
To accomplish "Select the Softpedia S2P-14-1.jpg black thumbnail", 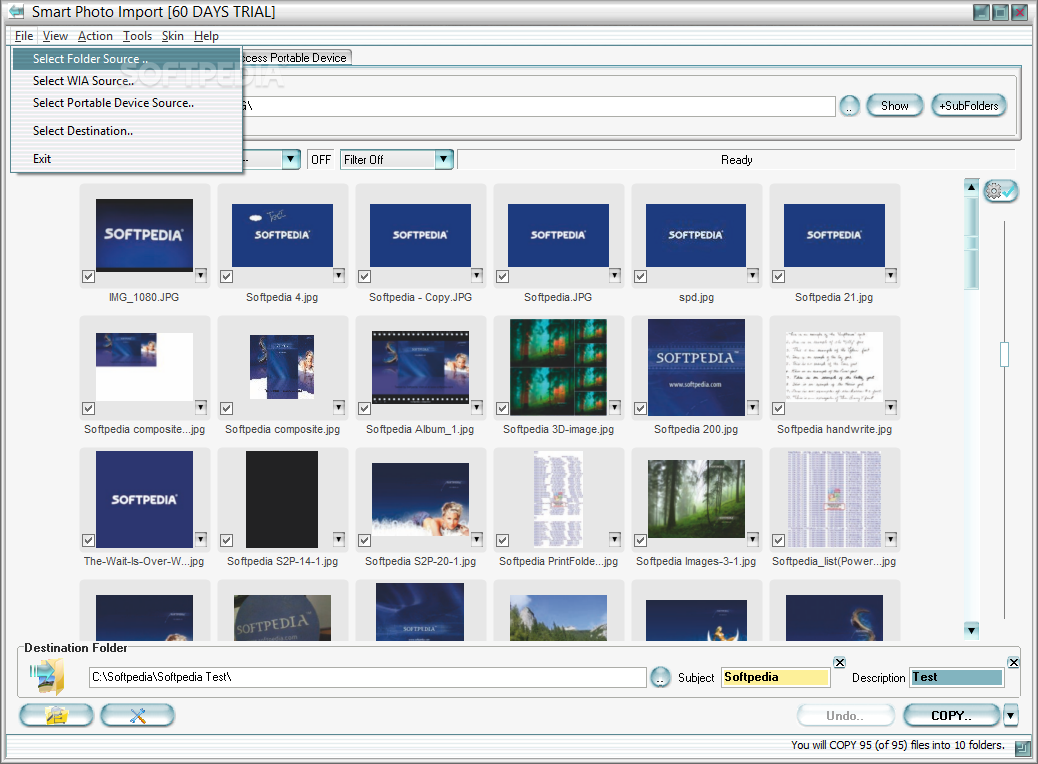I will point(282,499).
